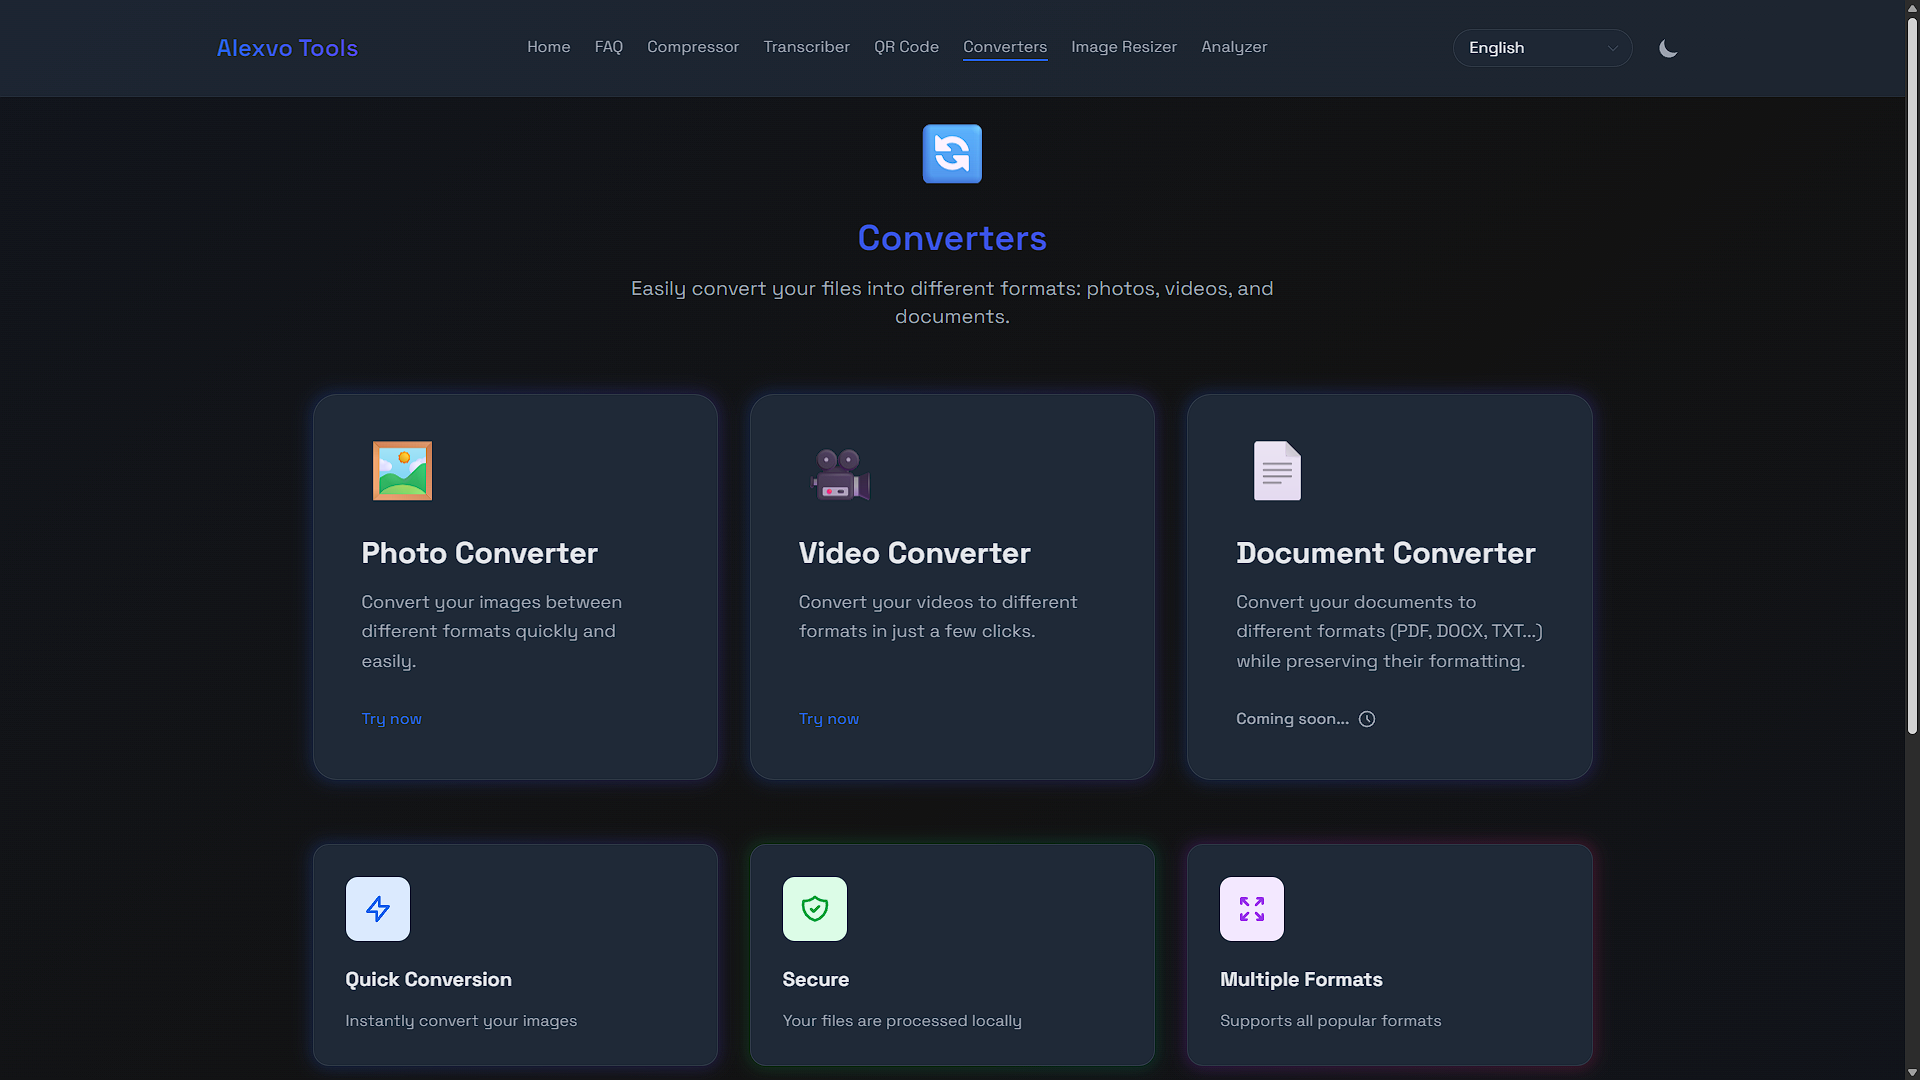The height and width of the screenshot is (1080, 1920).
Task: Click the clock icon next to Coming soon
Action: tap(1367, 718)
